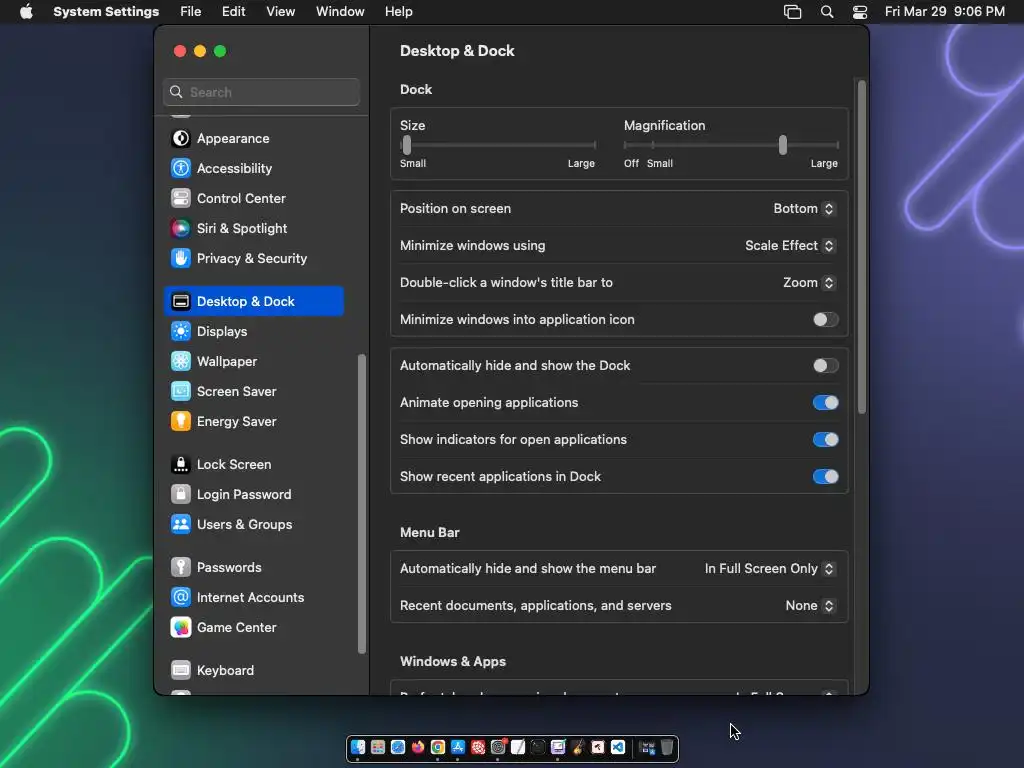This screenshot has height=768, width=1024.
Task: Enable minimize windows into application icon
Action: pos(825,320)
